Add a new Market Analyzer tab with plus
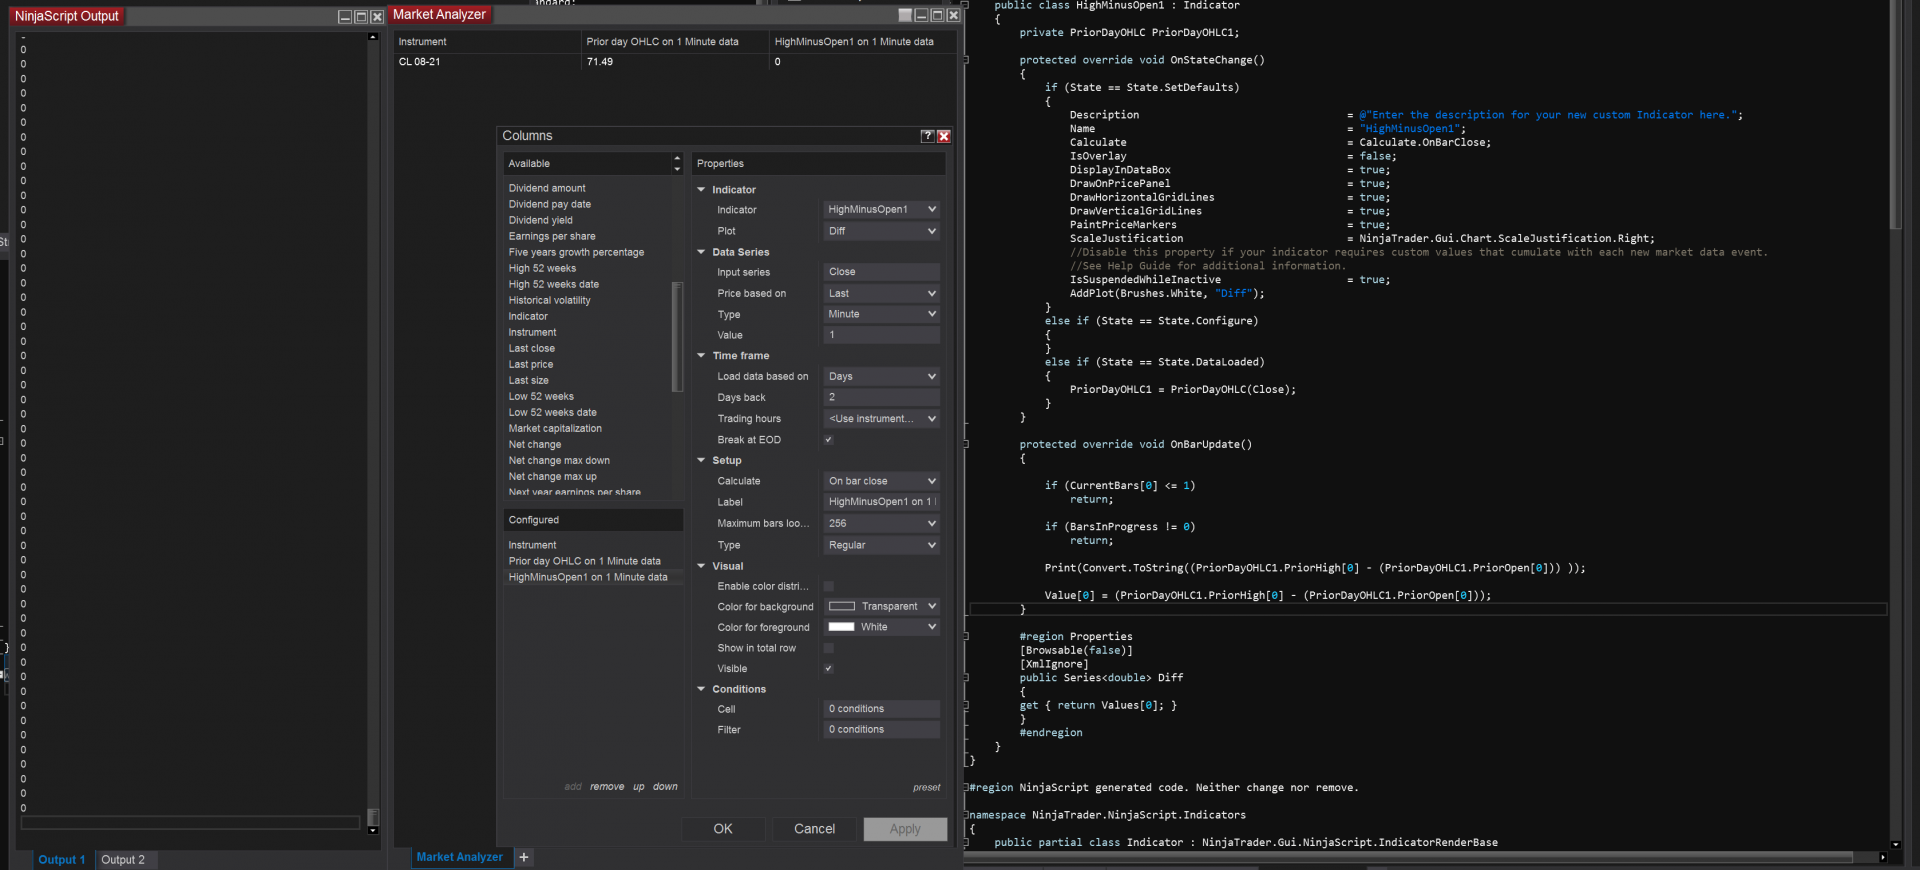The width and height of the screenshot is (1920, 870). click(x=524, y=857)
